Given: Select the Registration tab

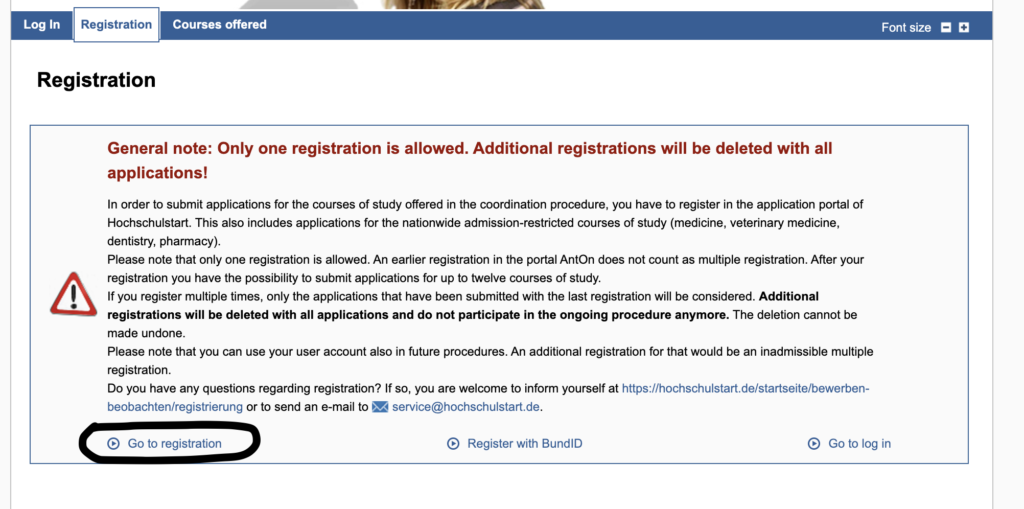Looking at the screenshot, I should click(x=116, y=25).
